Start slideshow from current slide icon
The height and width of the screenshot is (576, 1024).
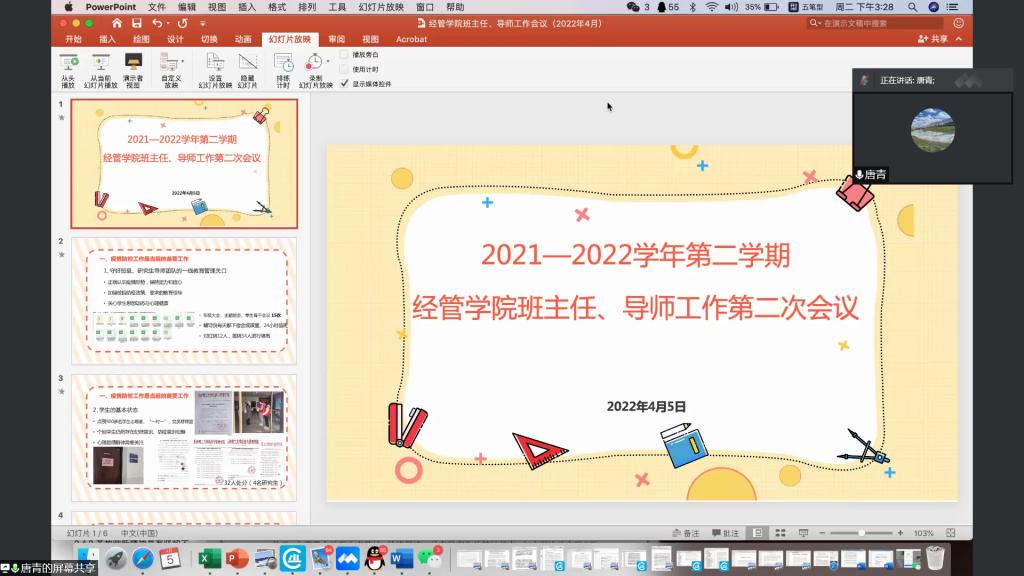point(100,68)
